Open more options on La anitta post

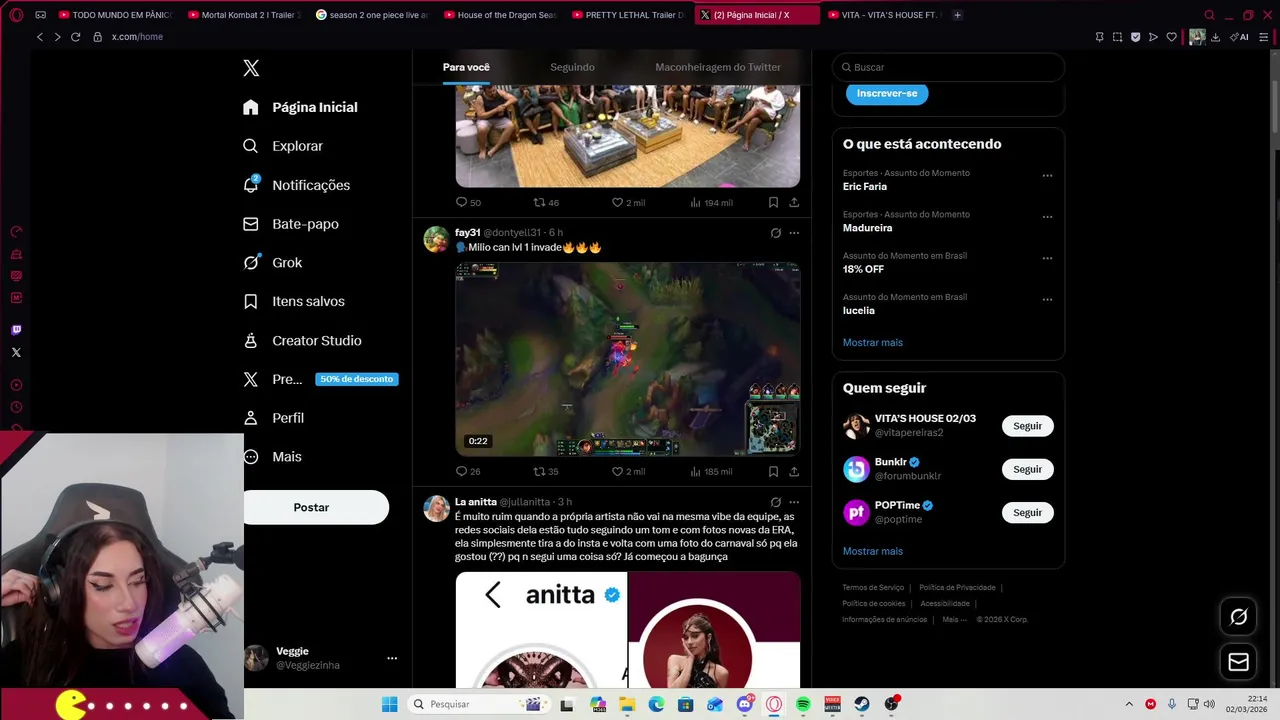point(794,502)
